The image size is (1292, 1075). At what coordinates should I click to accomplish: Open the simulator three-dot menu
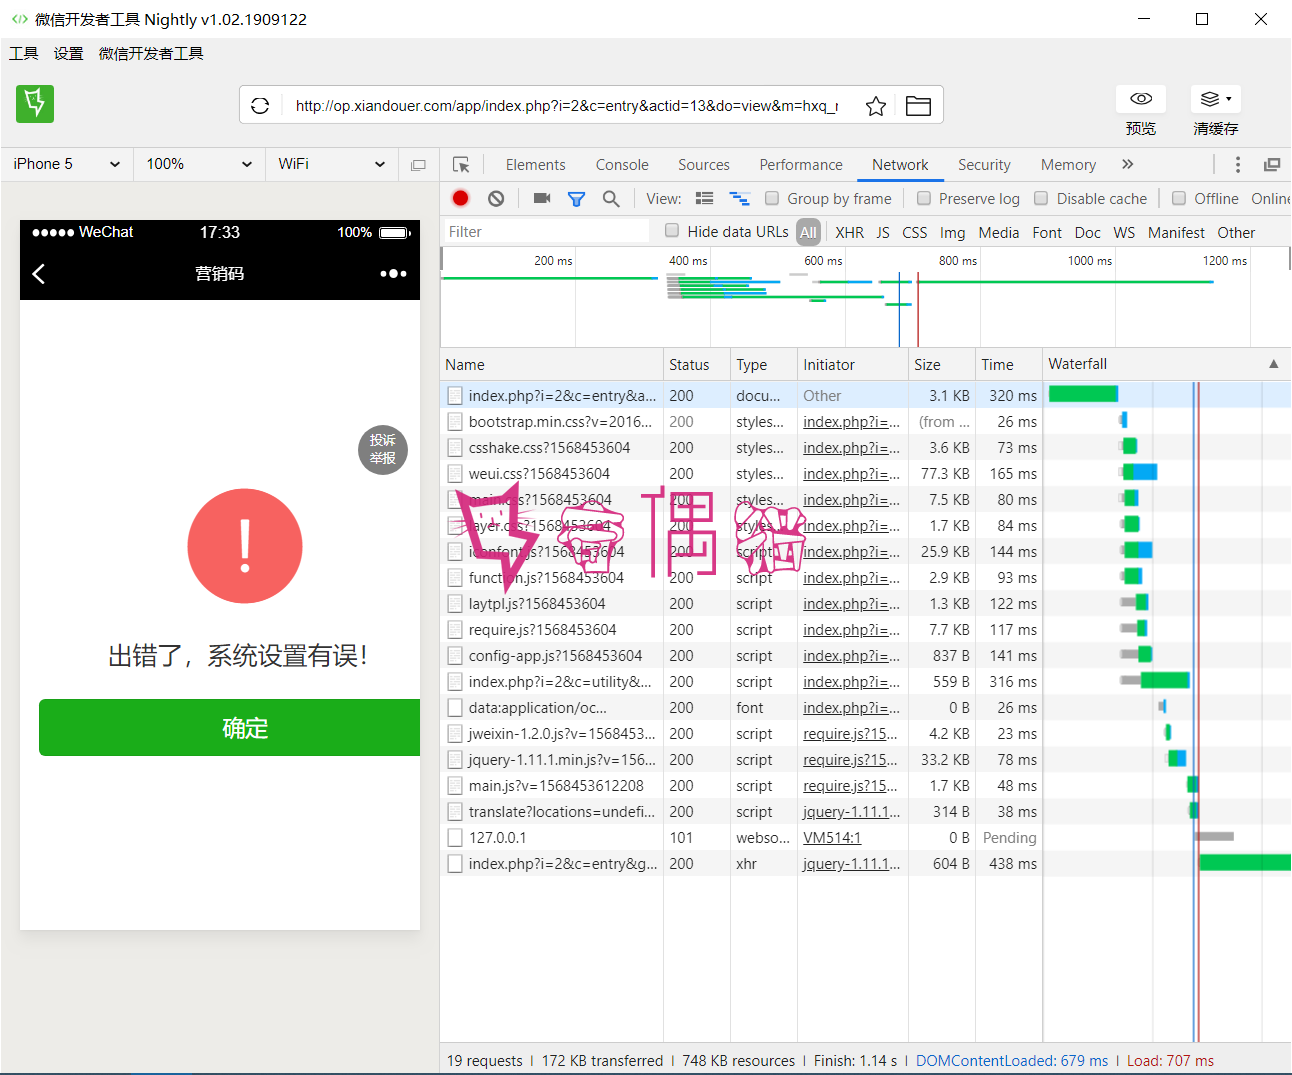point(393,273)
